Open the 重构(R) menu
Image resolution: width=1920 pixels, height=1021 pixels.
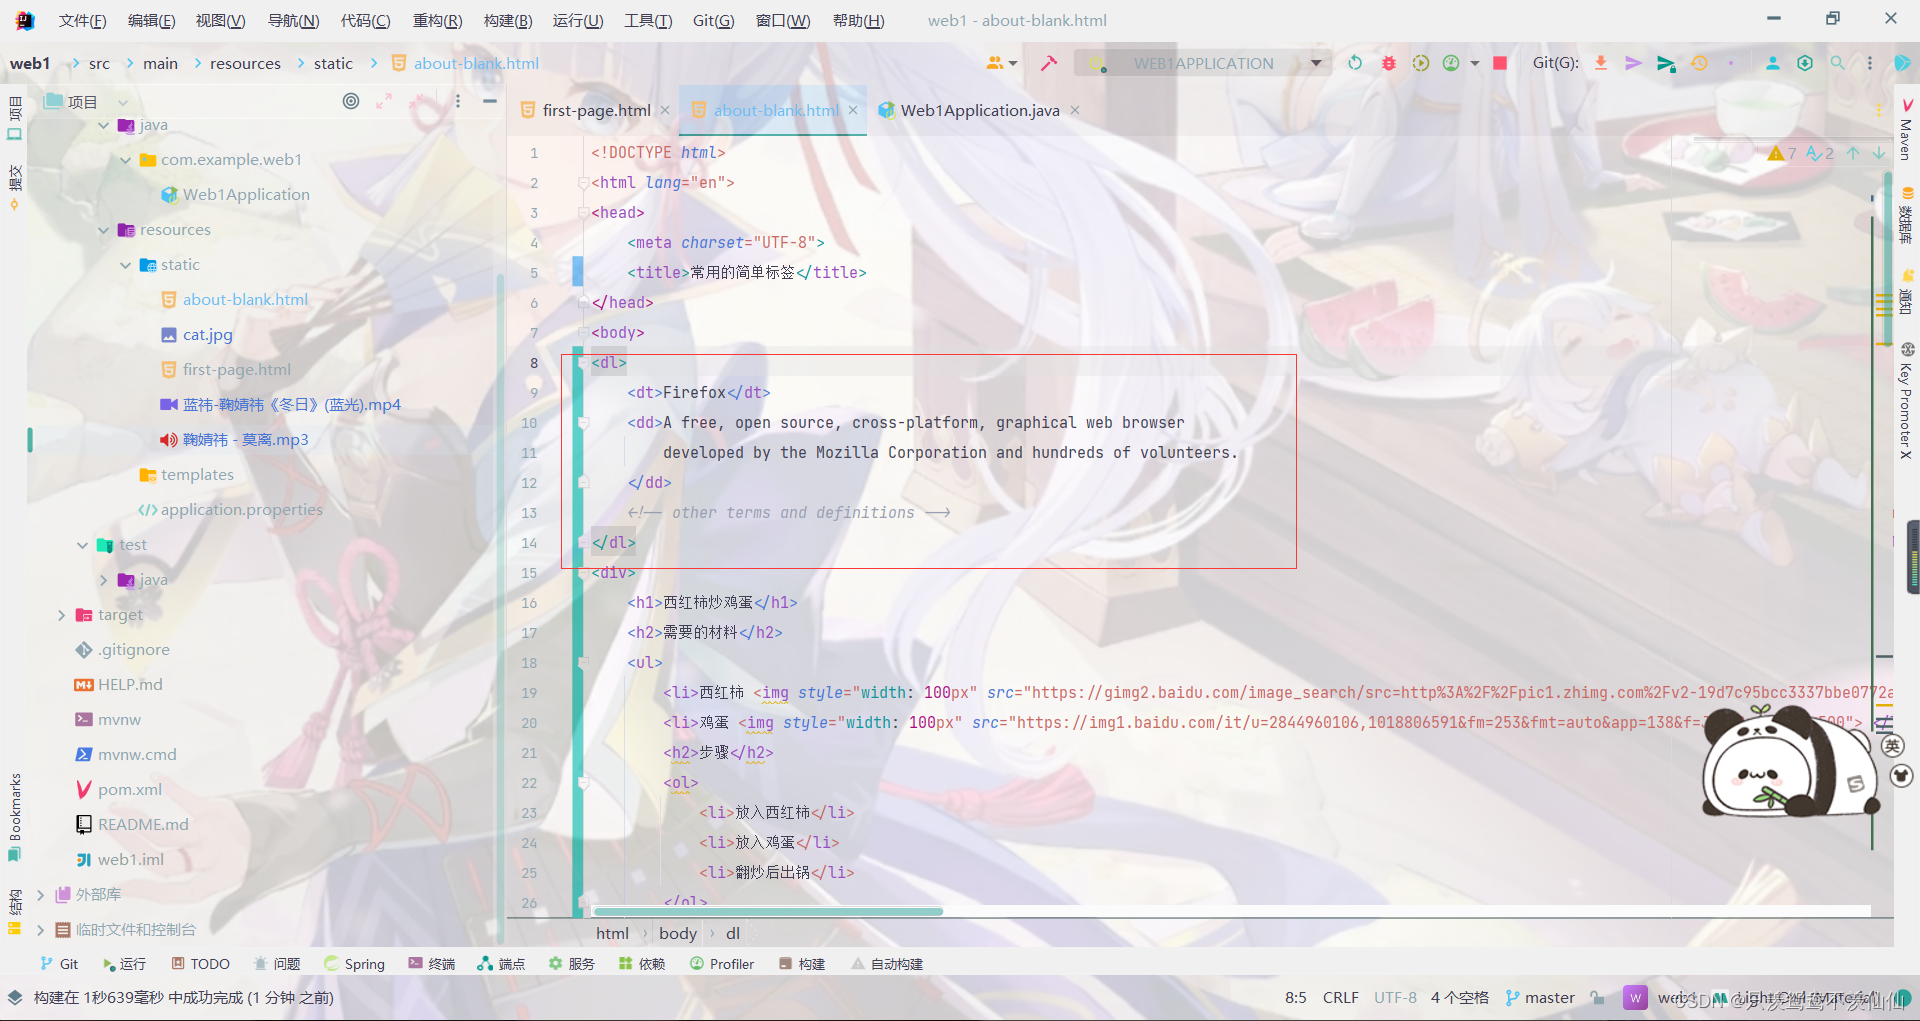tap(437, 20)
